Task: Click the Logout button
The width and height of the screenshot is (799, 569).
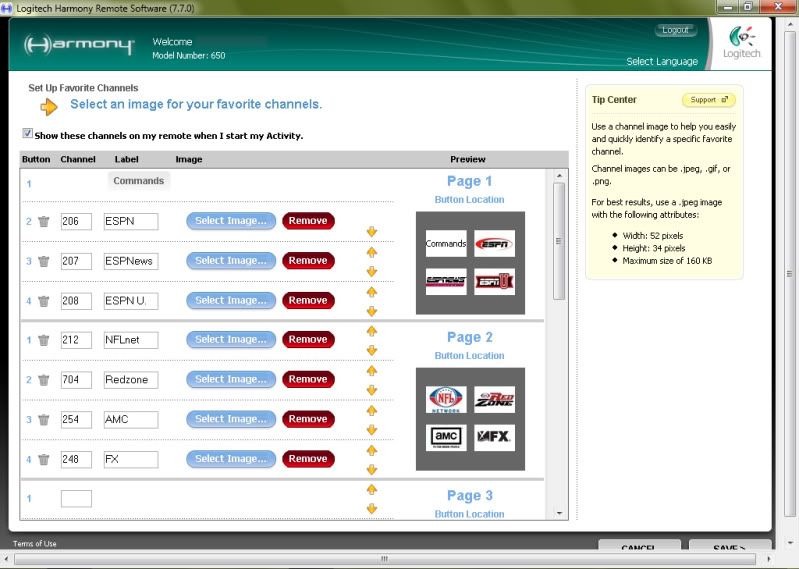Action: [675, 30]
